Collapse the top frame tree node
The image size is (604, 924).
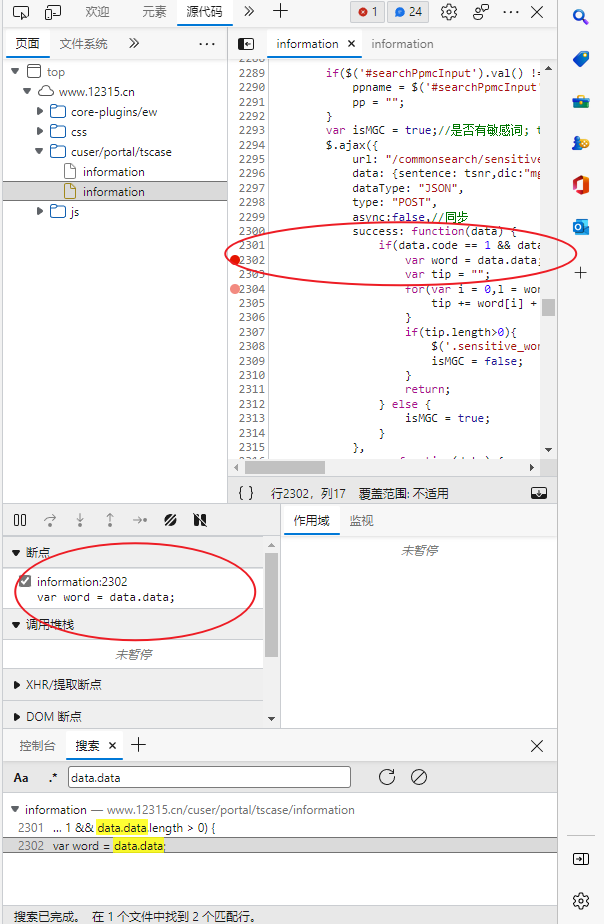[15, 71]
